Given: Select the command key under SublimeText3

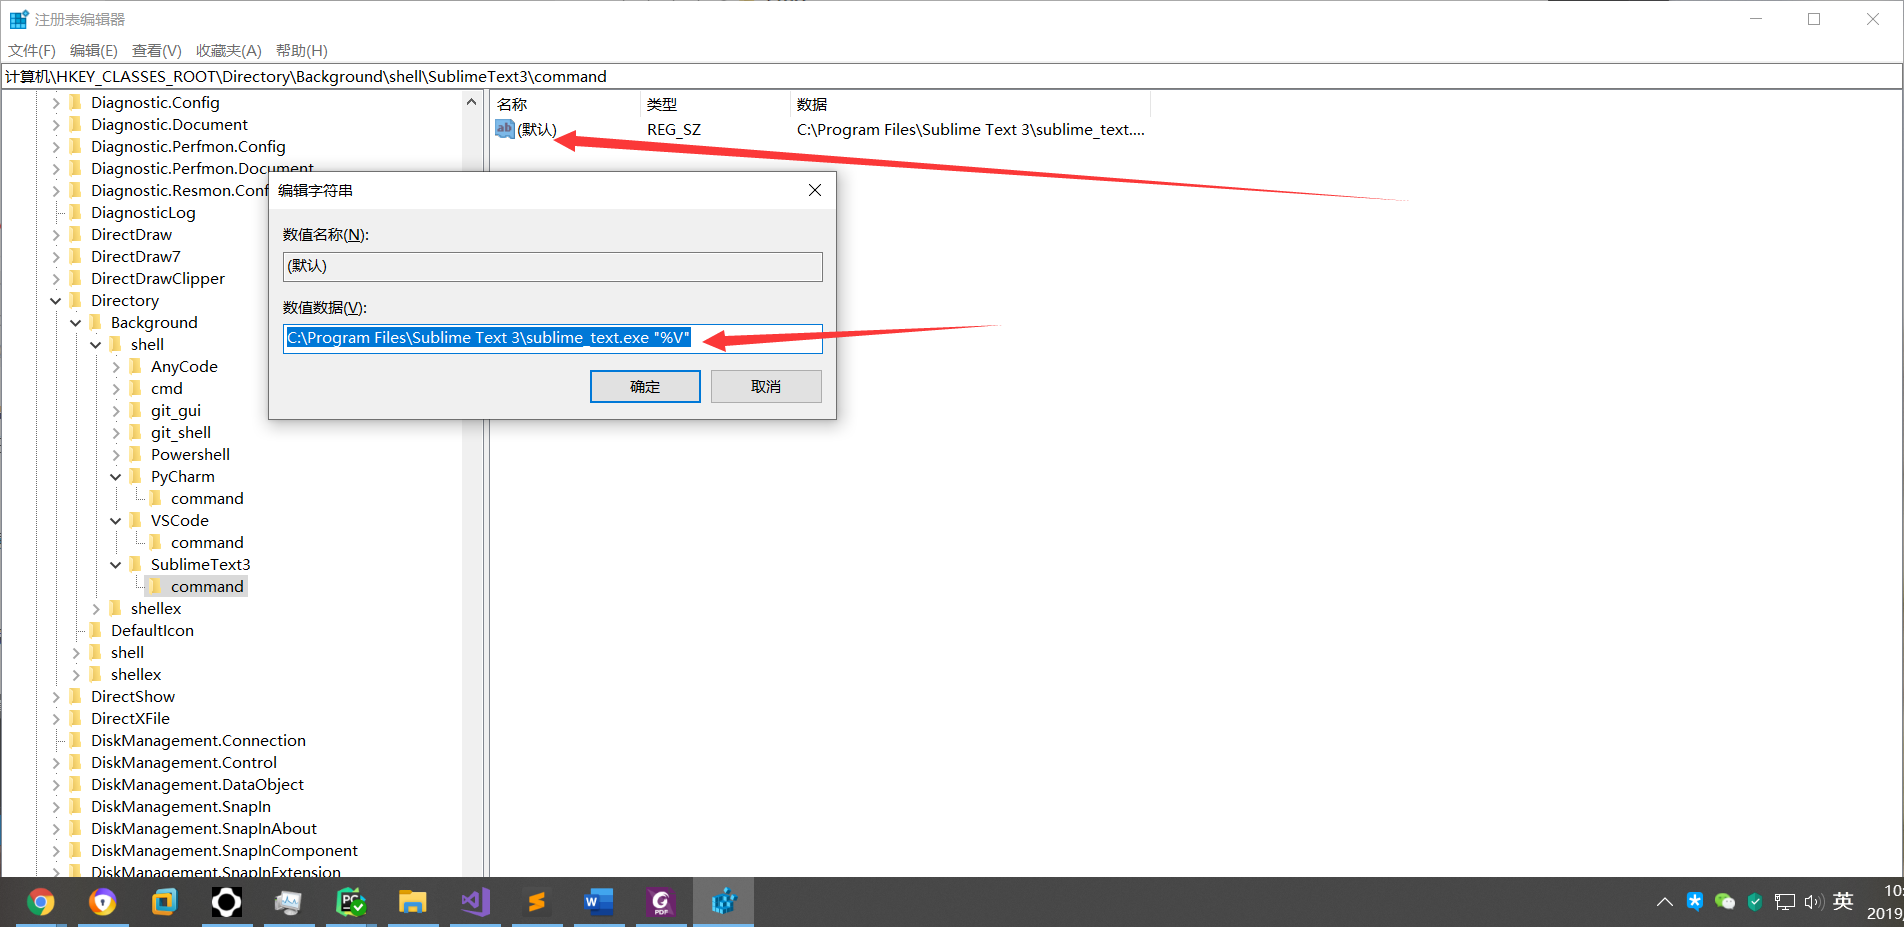Looking at the screenshot, I should point(207,587).
